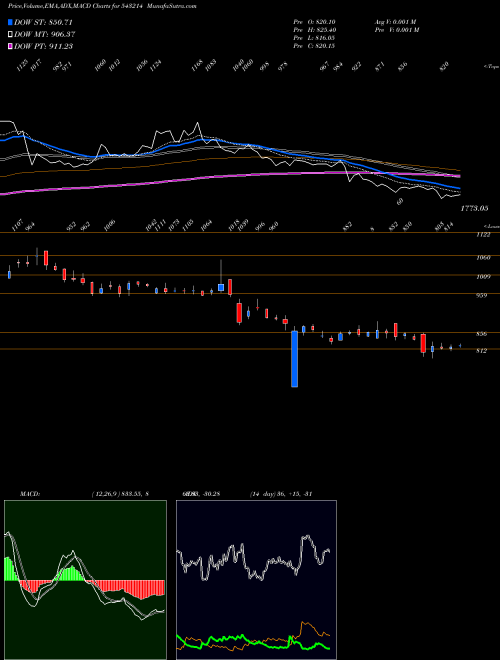The height and width of the screenshot is (660, 500).
Task: Click the 'Pre H: 825.40' value
Action: (314, 30)
